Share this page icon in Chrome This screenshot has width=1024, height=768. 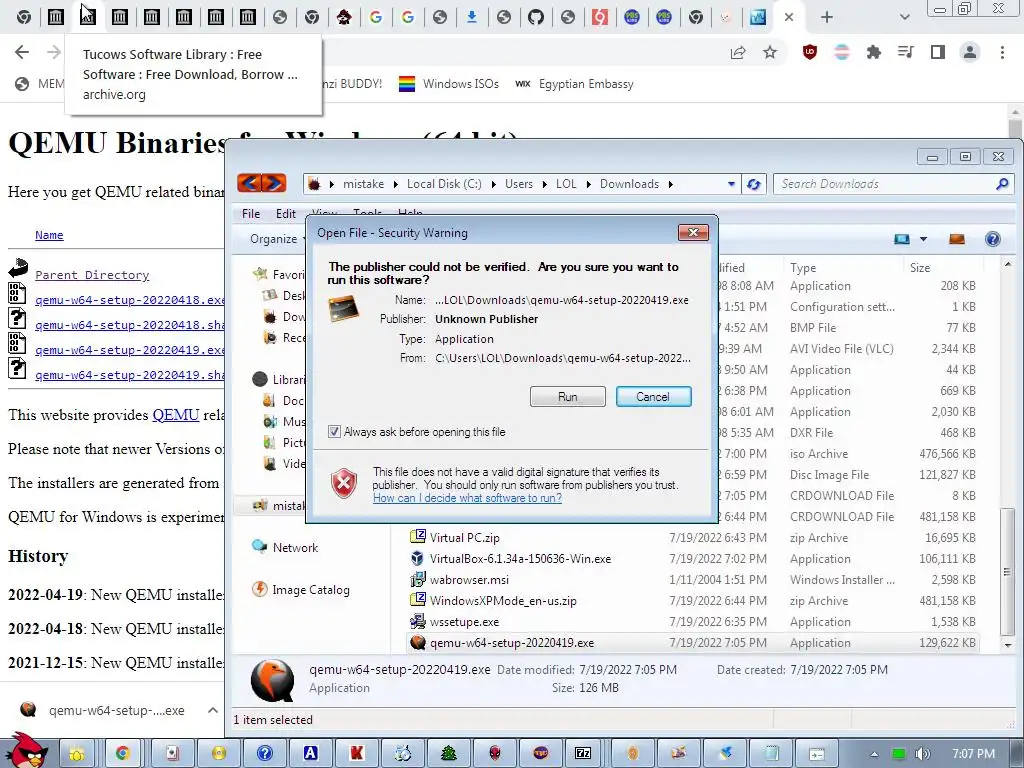738,52
